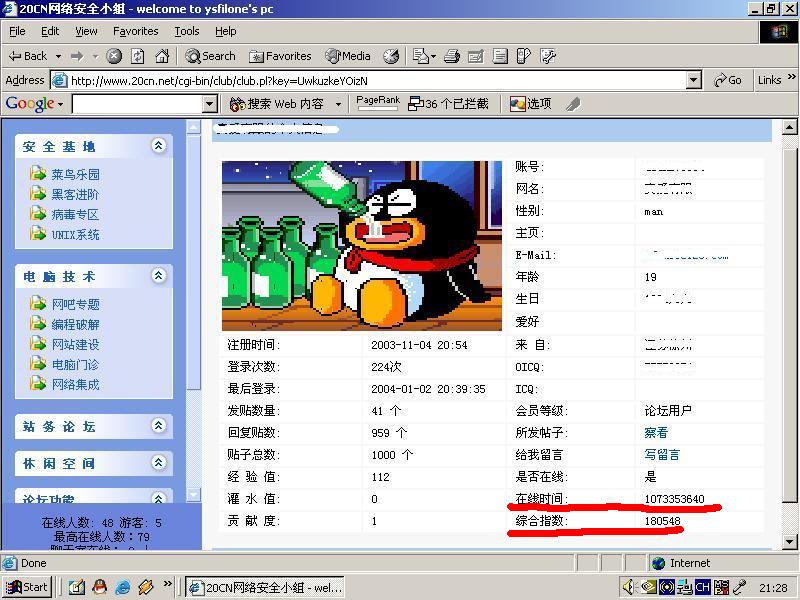
Task: Open the Mail button dropdown arrow
Action: coord(434,56)
